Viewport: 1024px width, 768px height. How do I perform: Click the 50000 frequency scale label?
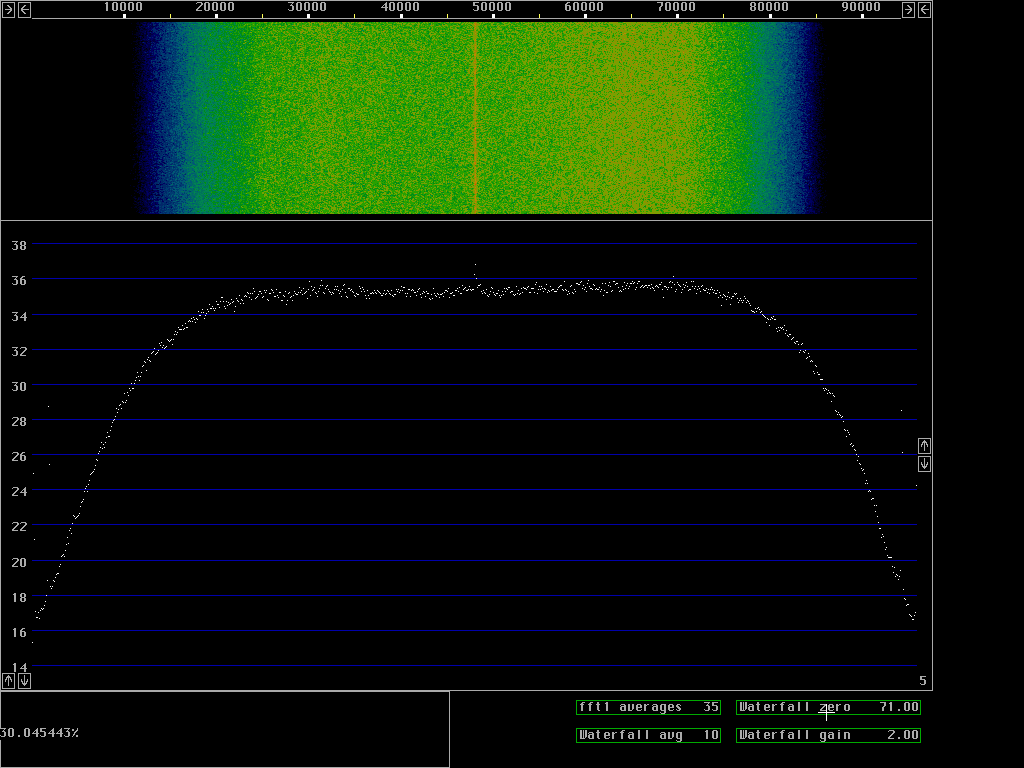pyautogui.click(x=492, y=7)
